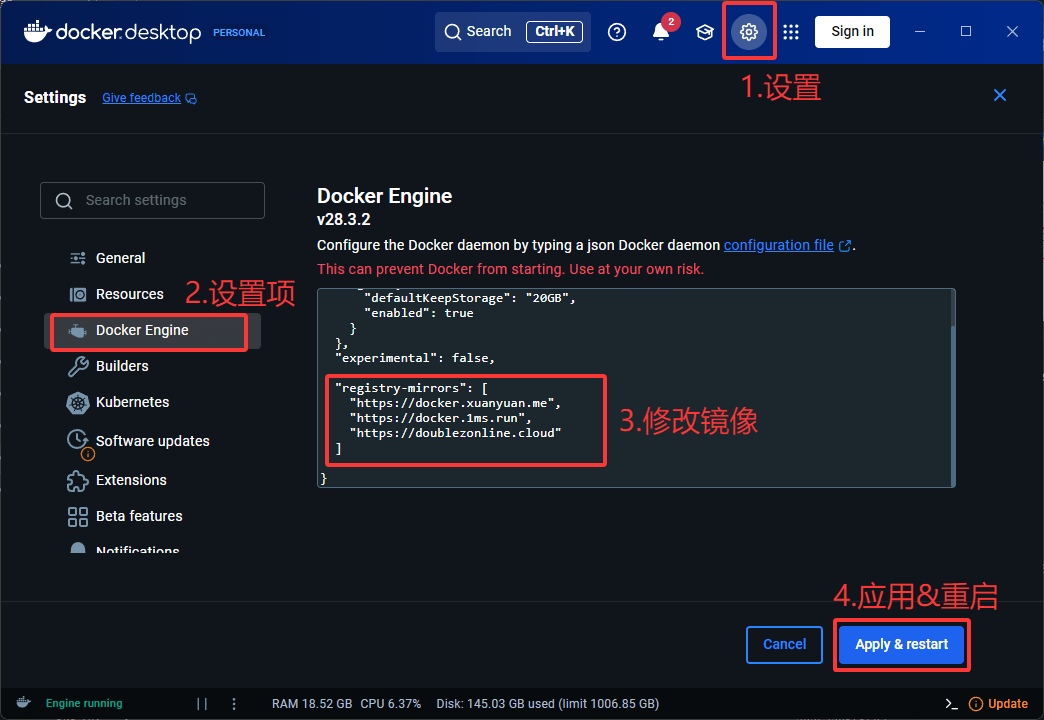
Task: Open the engine three-dot menu in status bar
Action: [x=234, y=703]
